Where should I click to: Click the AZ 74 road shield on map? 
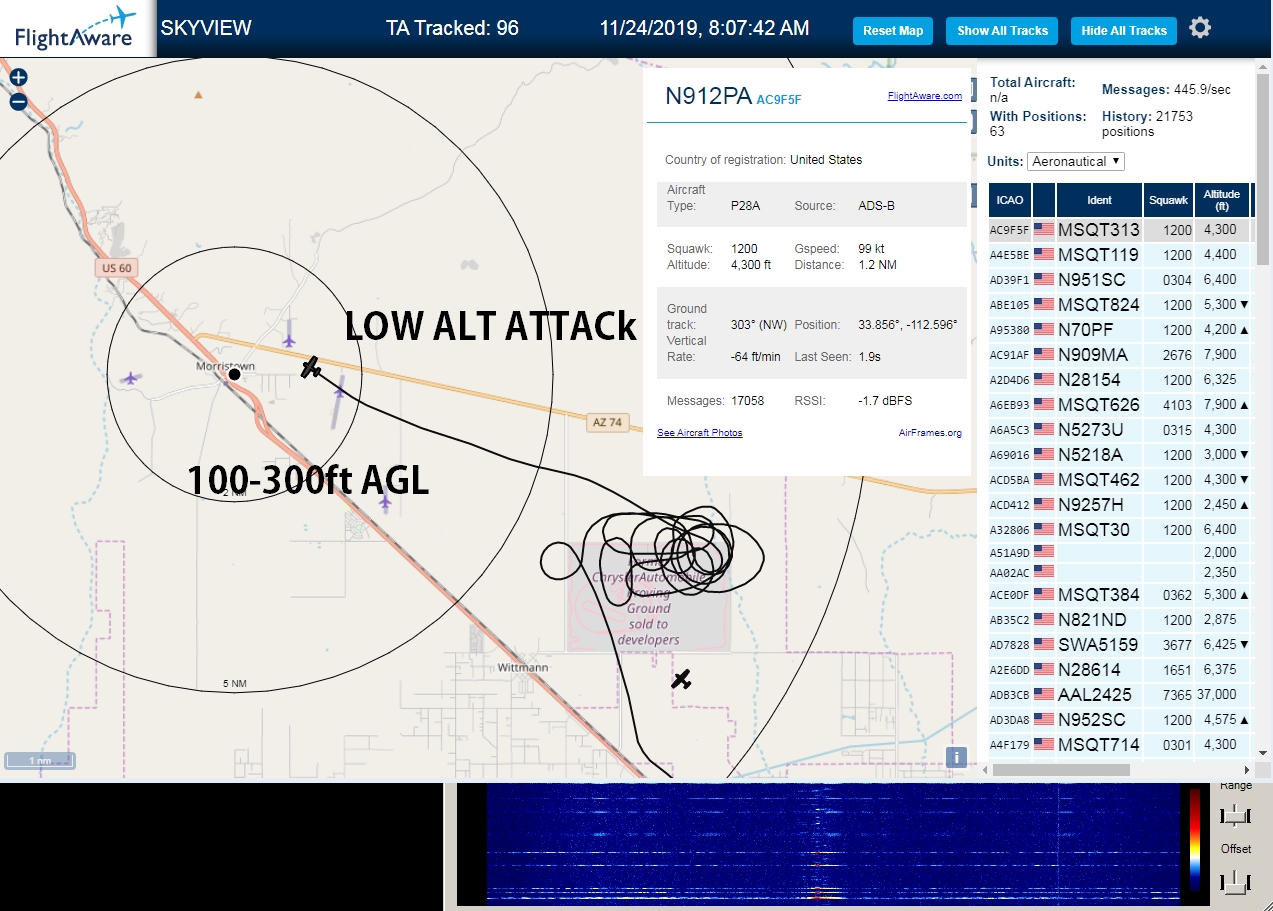pyautogui.click(x=607, y=423)
